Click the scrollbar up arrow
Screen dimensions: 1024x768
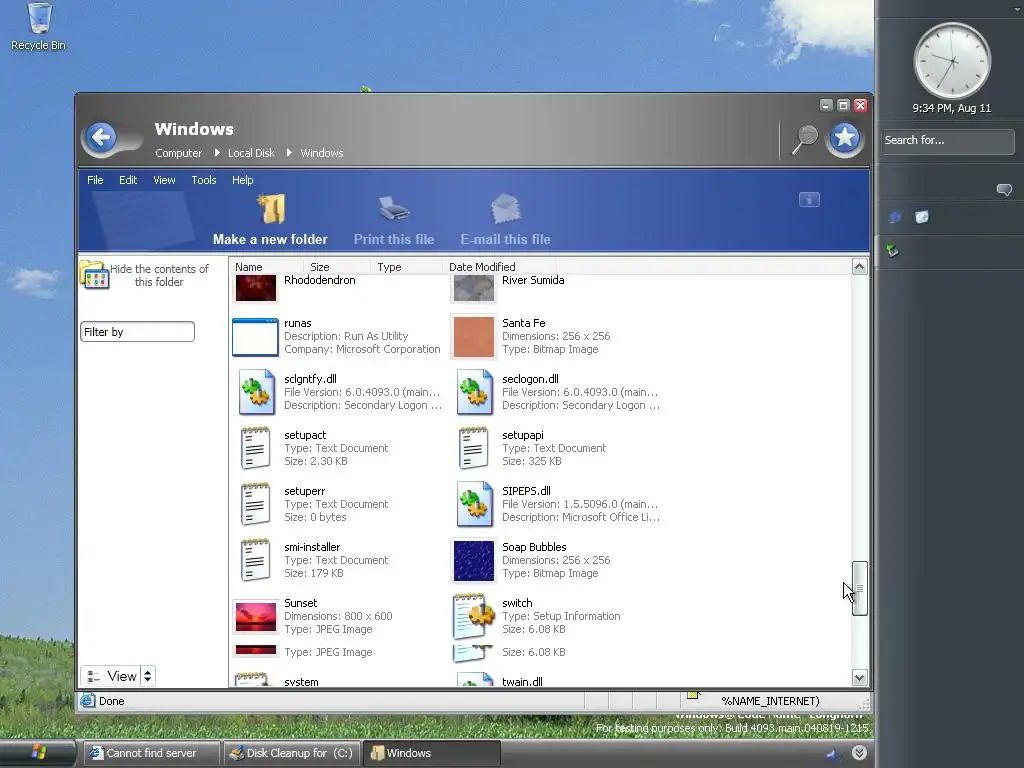859,266
